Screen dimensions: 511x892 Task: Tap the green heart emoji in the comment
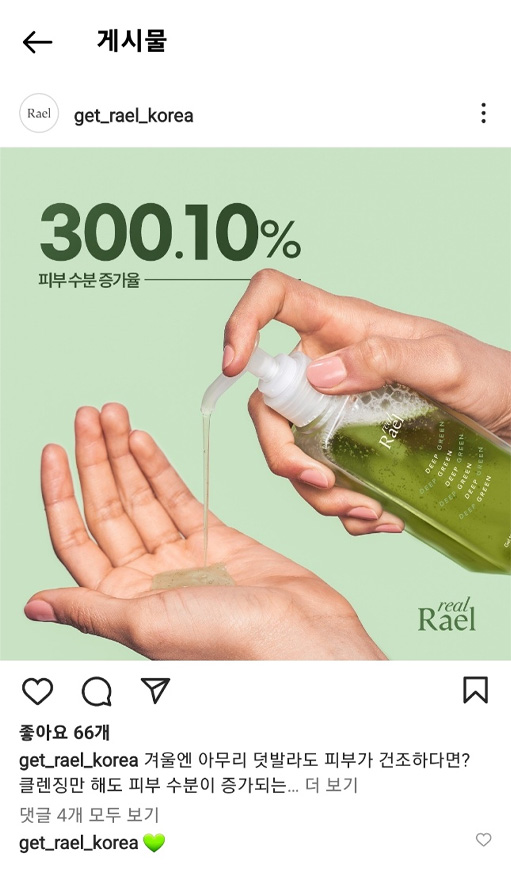click(154, 843)
